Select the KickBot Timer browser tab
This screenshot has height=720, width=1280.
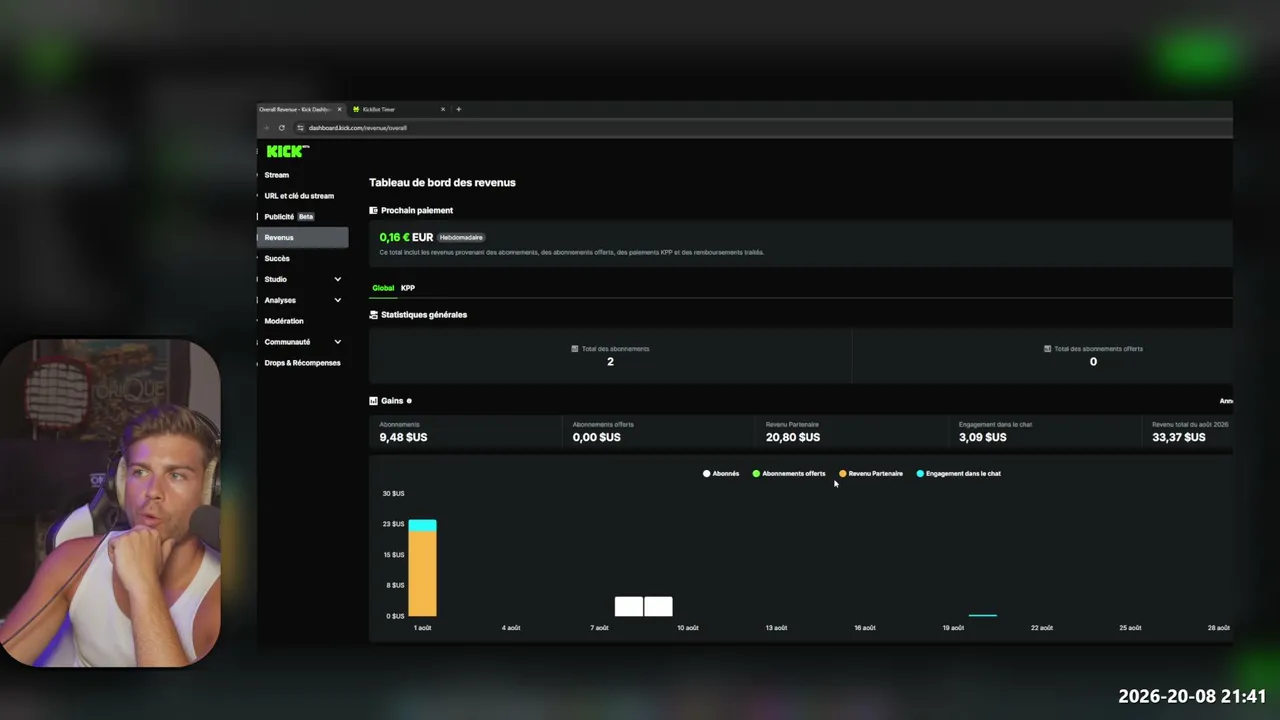click(x=399, y=109)
